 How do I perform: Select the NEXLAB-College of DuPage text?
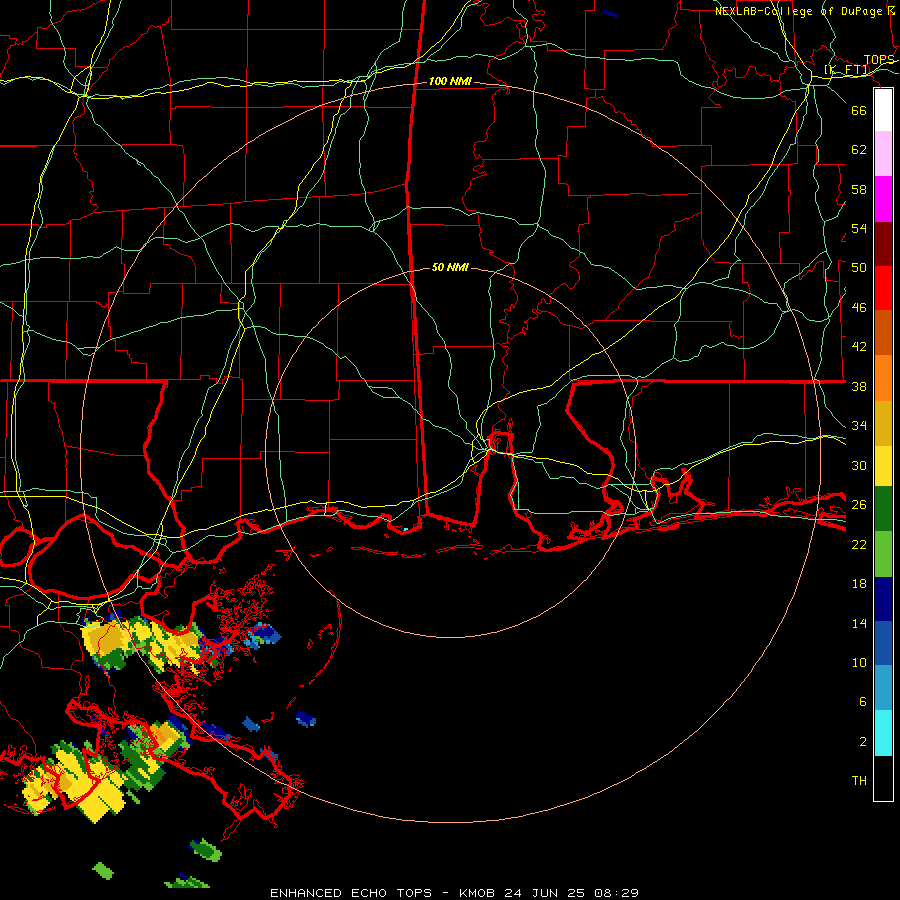tap(800, 11)
